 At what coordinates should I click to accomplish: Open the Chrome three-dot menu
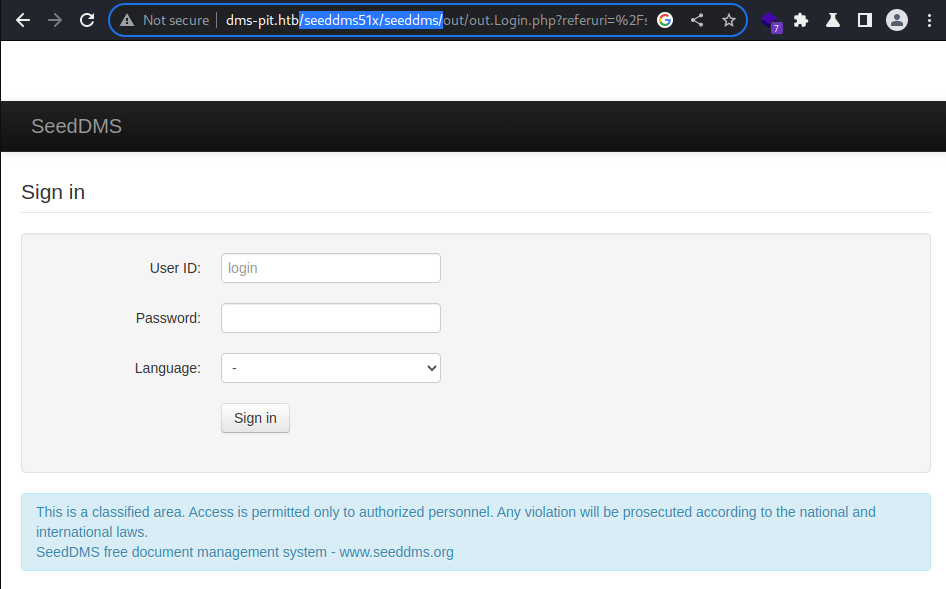click(x=929, y=21)
